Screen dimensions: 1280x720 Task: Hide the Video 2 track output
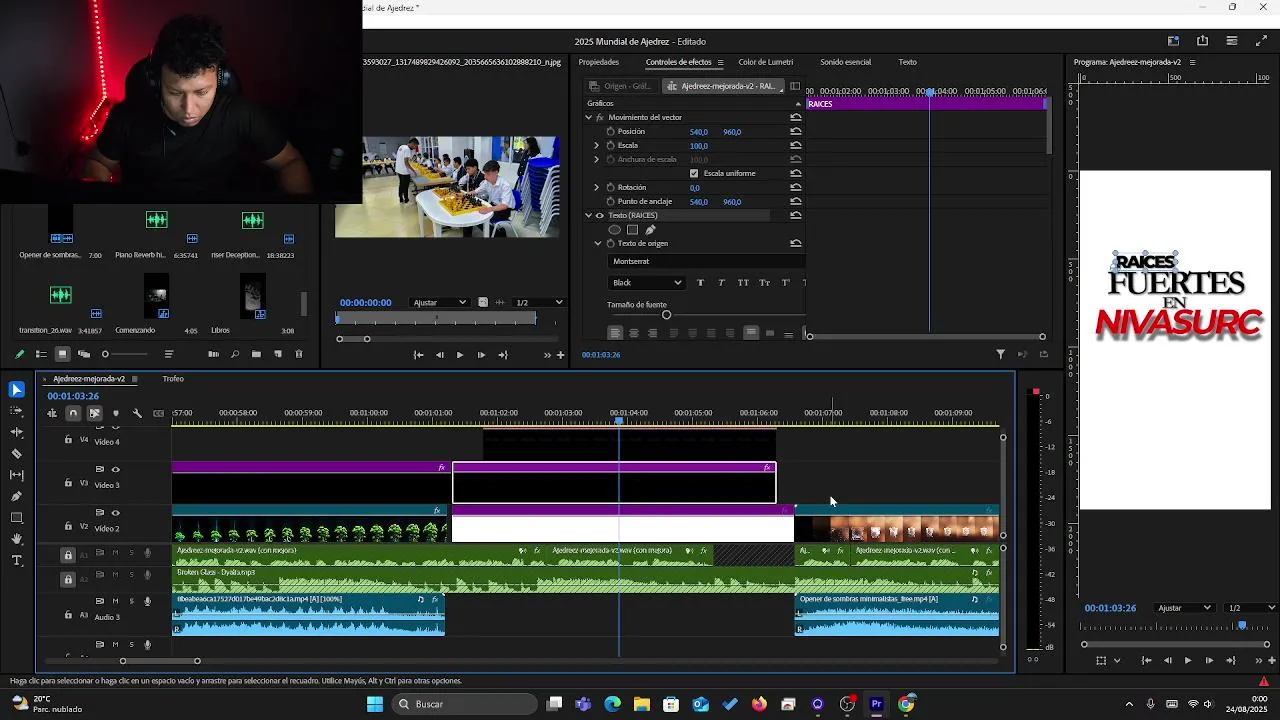click(116, 513)
